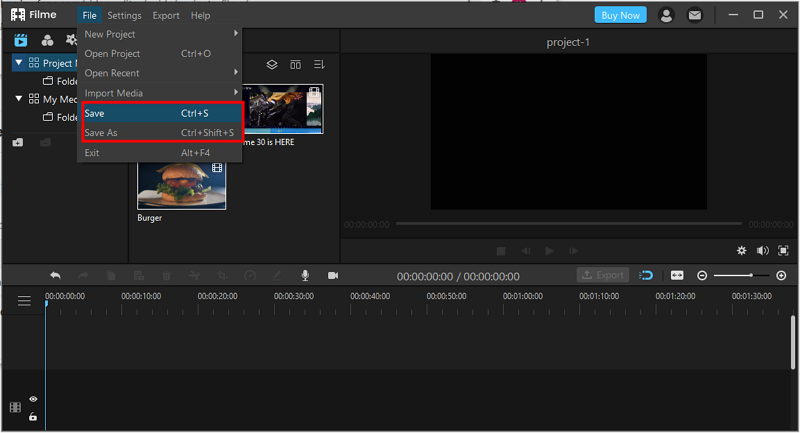Step to next frame button
Screen dimensions: 800x433
pyautogui.click(x=573, y=251)
